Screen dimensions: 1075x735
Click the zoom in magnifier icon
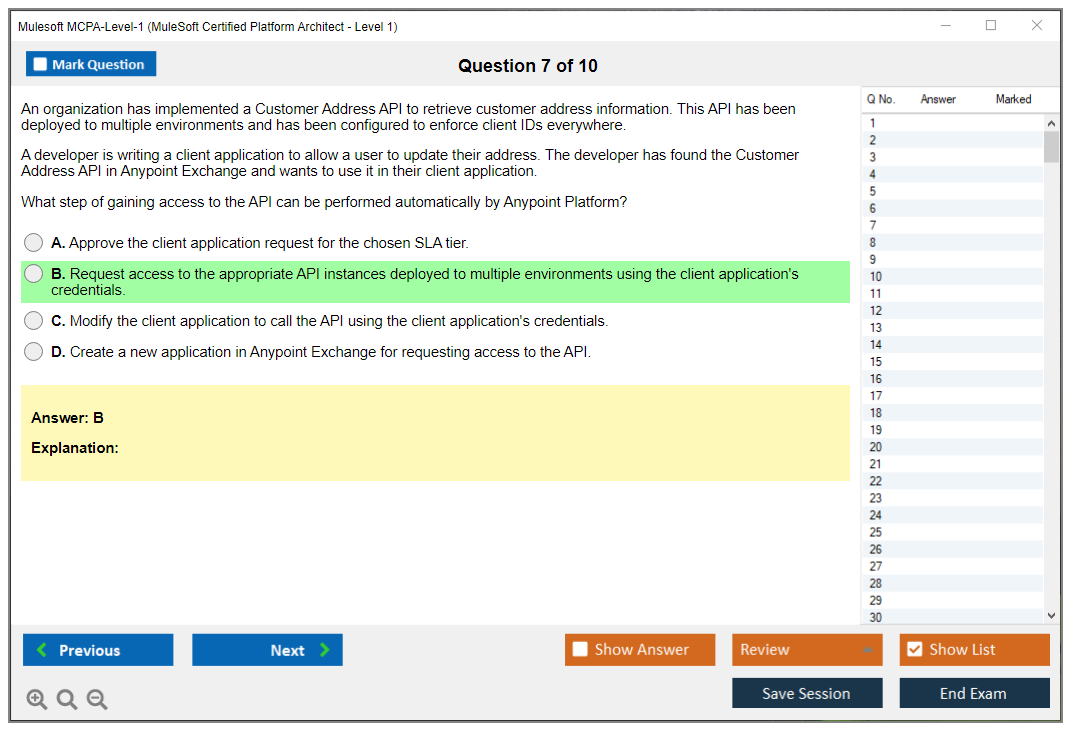(x=37, y=699)
